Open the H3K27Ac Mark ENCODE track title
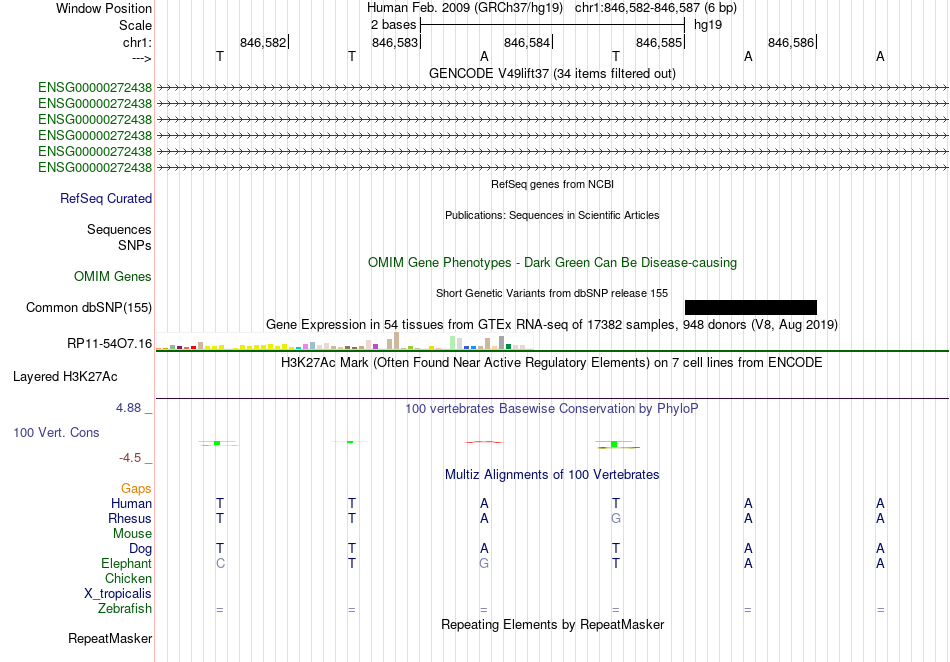 [552, 363]
